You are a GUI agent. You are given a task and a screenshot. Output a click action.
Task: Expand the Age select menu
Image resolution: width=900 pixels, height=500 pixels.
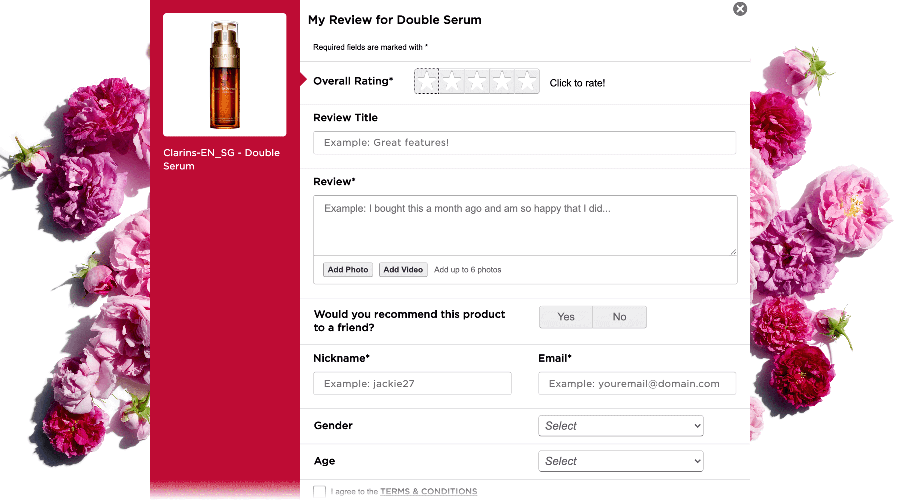[x=620, y=461]
